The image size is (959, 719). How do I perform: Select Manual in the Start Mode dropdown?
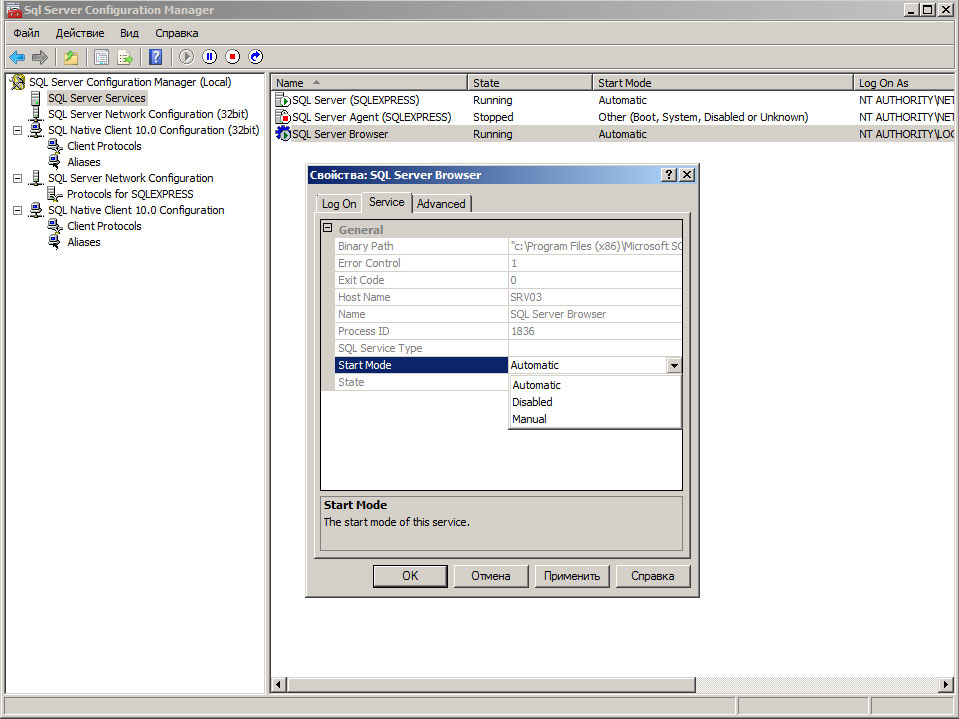pos(529,419)
